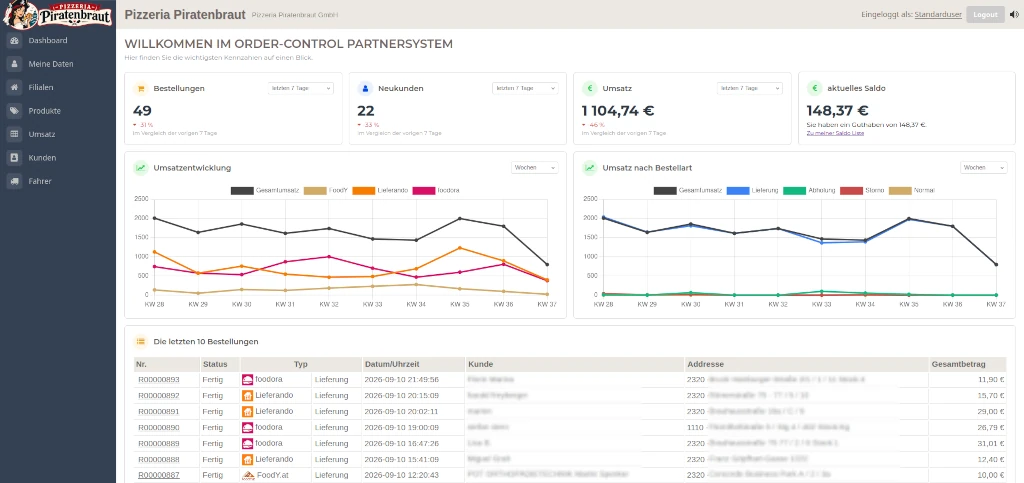This screenshot has height=483, width=1024.
Task: Click the Datum/Uhrzeit column header
Action: pyautogui.click(x=413, y=364)
